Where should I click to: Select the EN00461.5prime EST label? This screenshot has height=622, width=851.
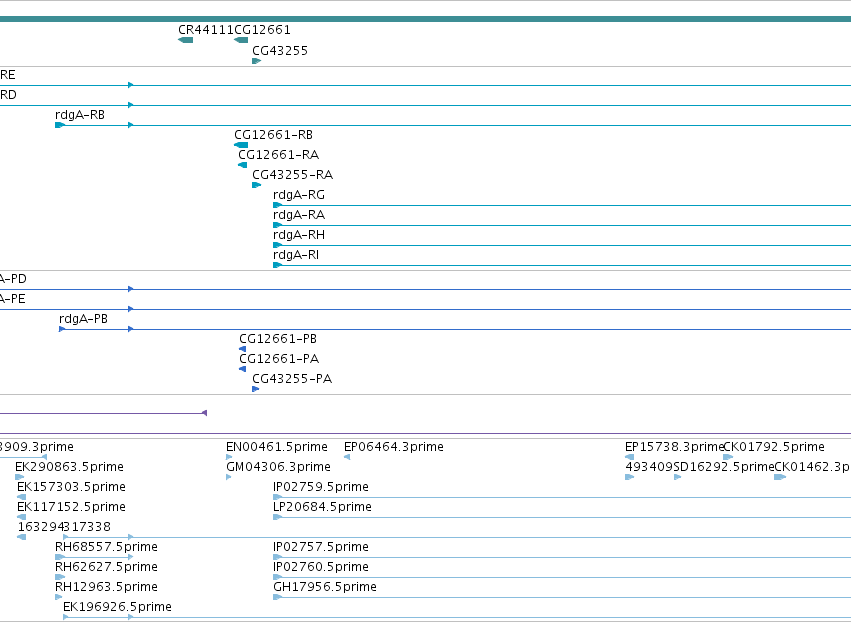point(277,447)
